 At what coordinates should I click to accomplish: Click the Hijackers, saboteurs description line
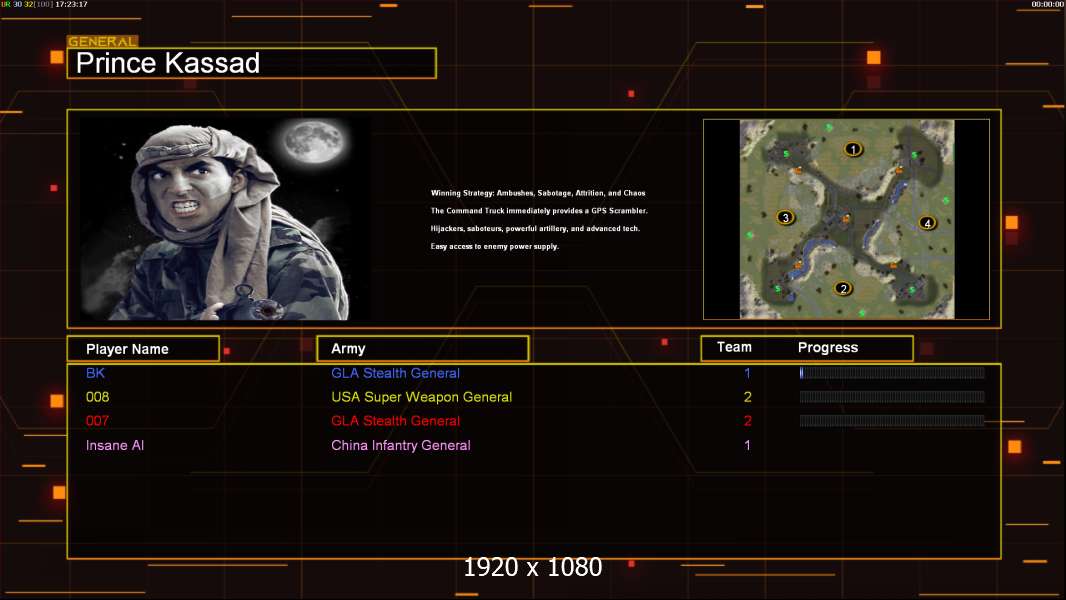(x=535, y=228)
